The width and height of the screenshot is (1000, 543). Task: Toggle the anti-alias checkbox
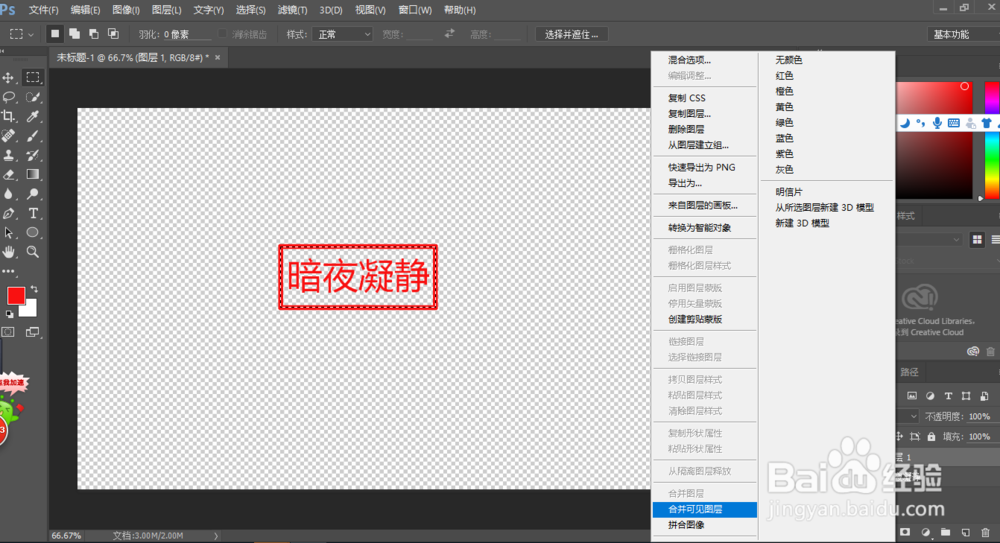click(223, 34)
